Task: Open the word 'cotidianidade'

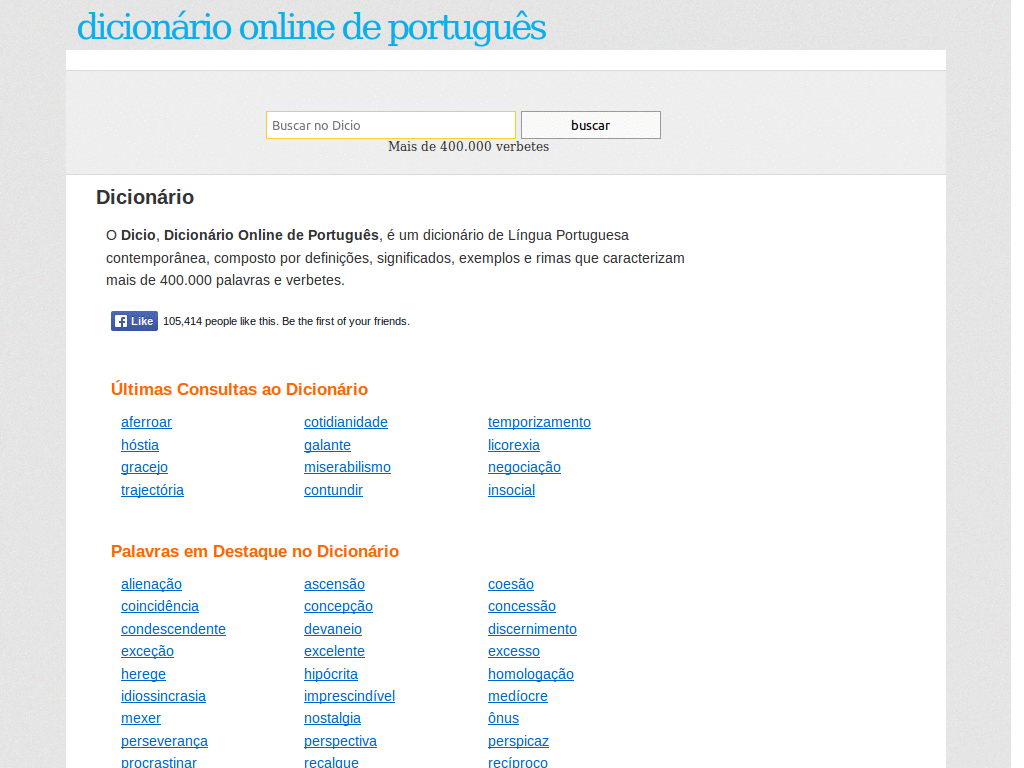Action: pos(345,422)
